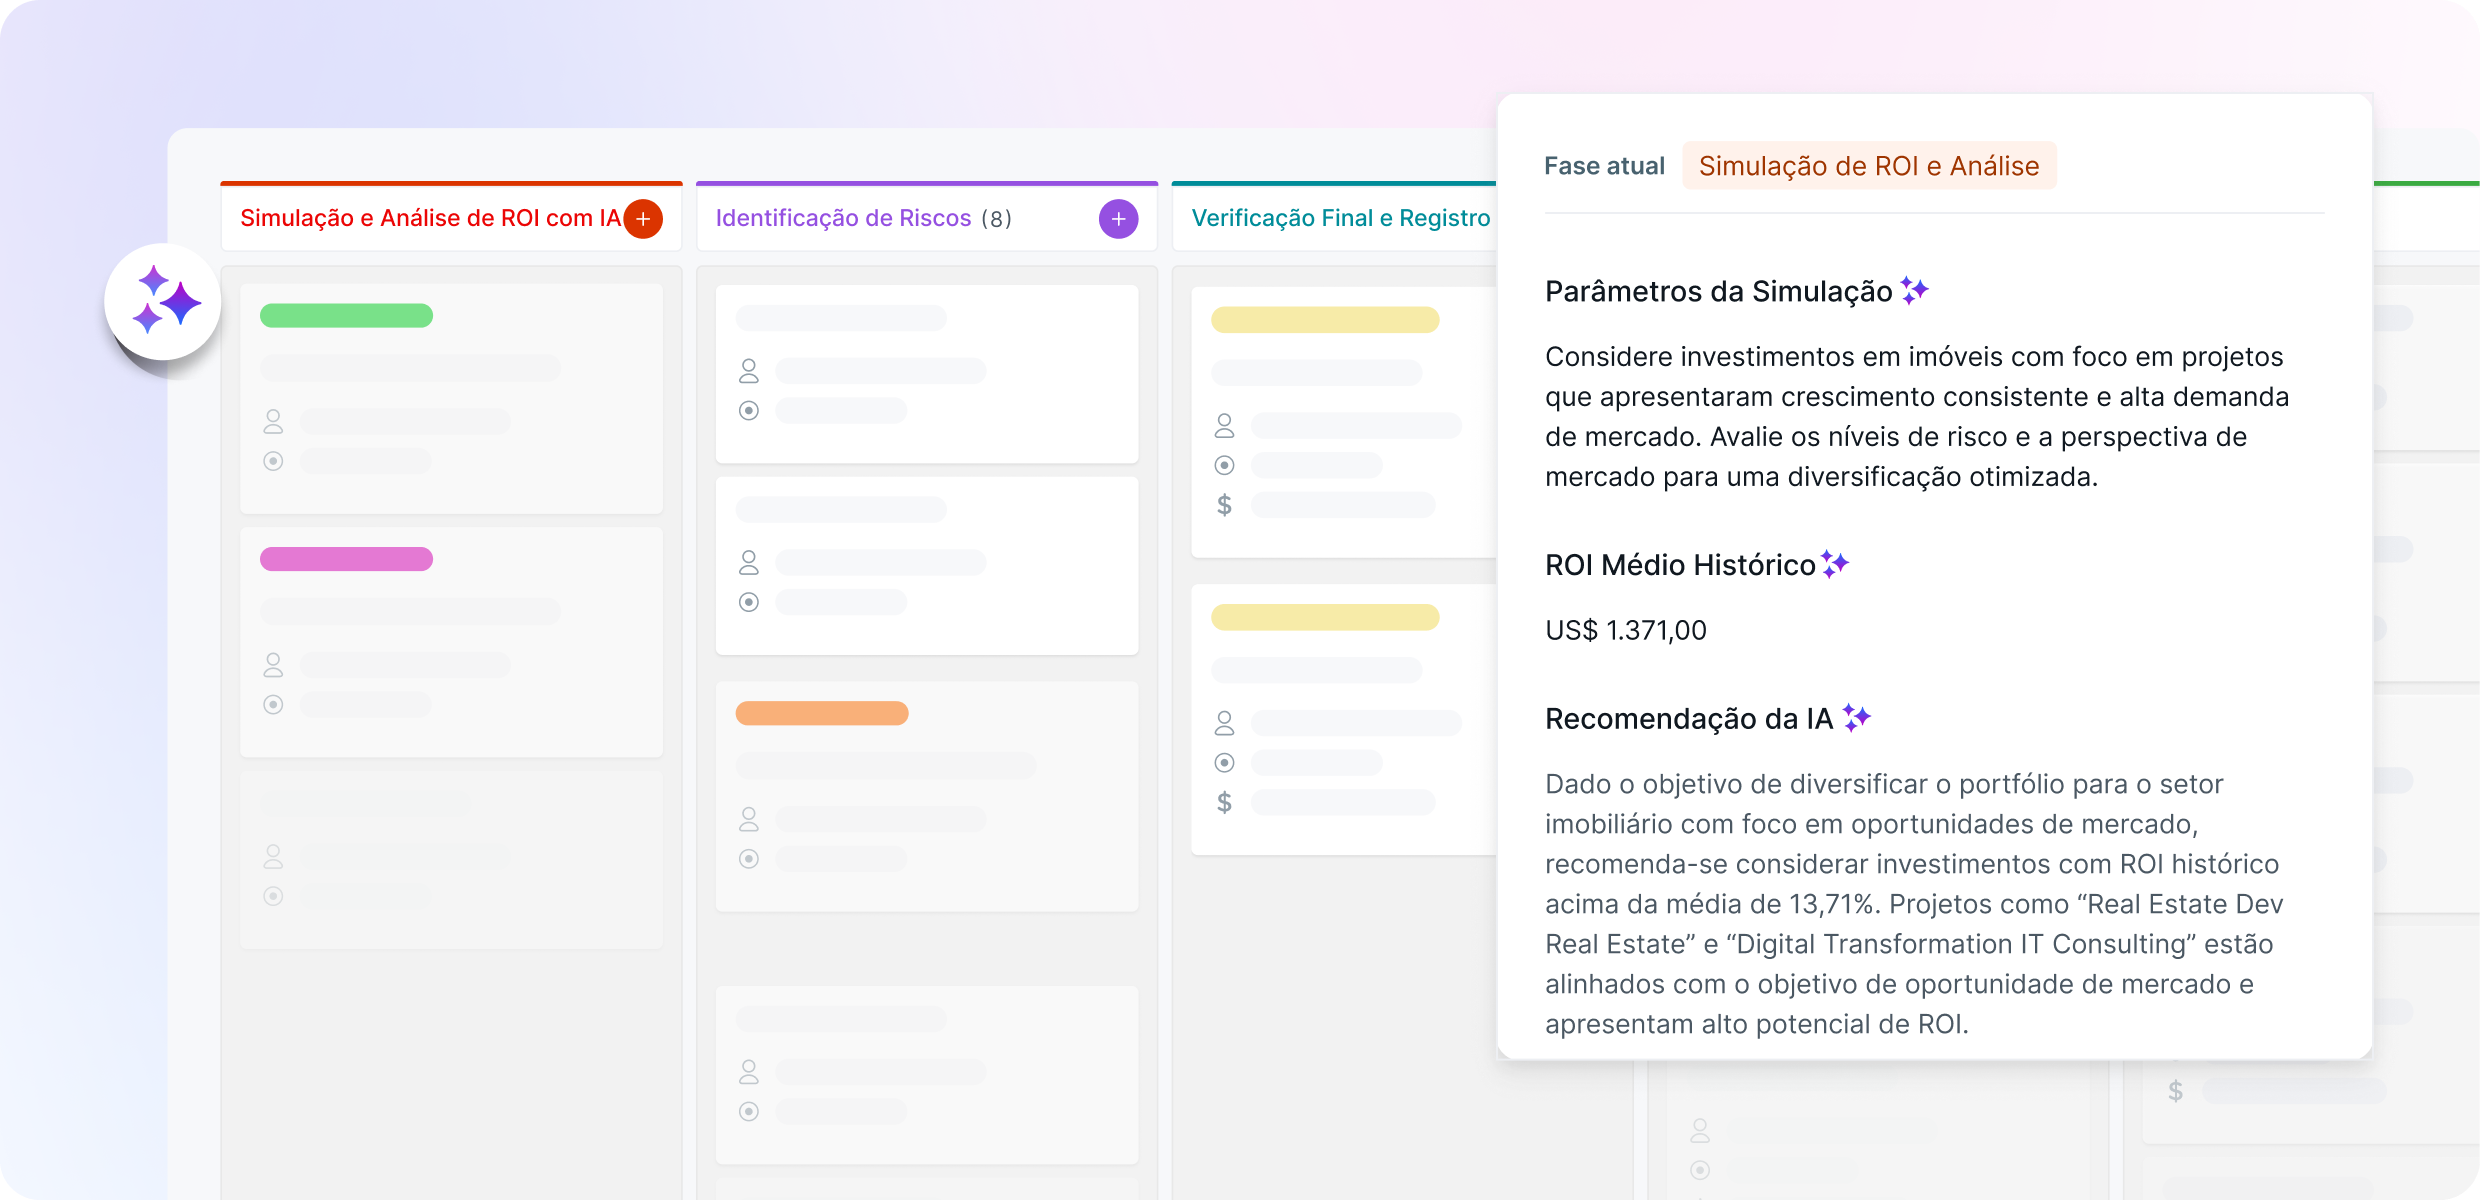Add card to Simulação e Análise de ROI column

[643, 219]
